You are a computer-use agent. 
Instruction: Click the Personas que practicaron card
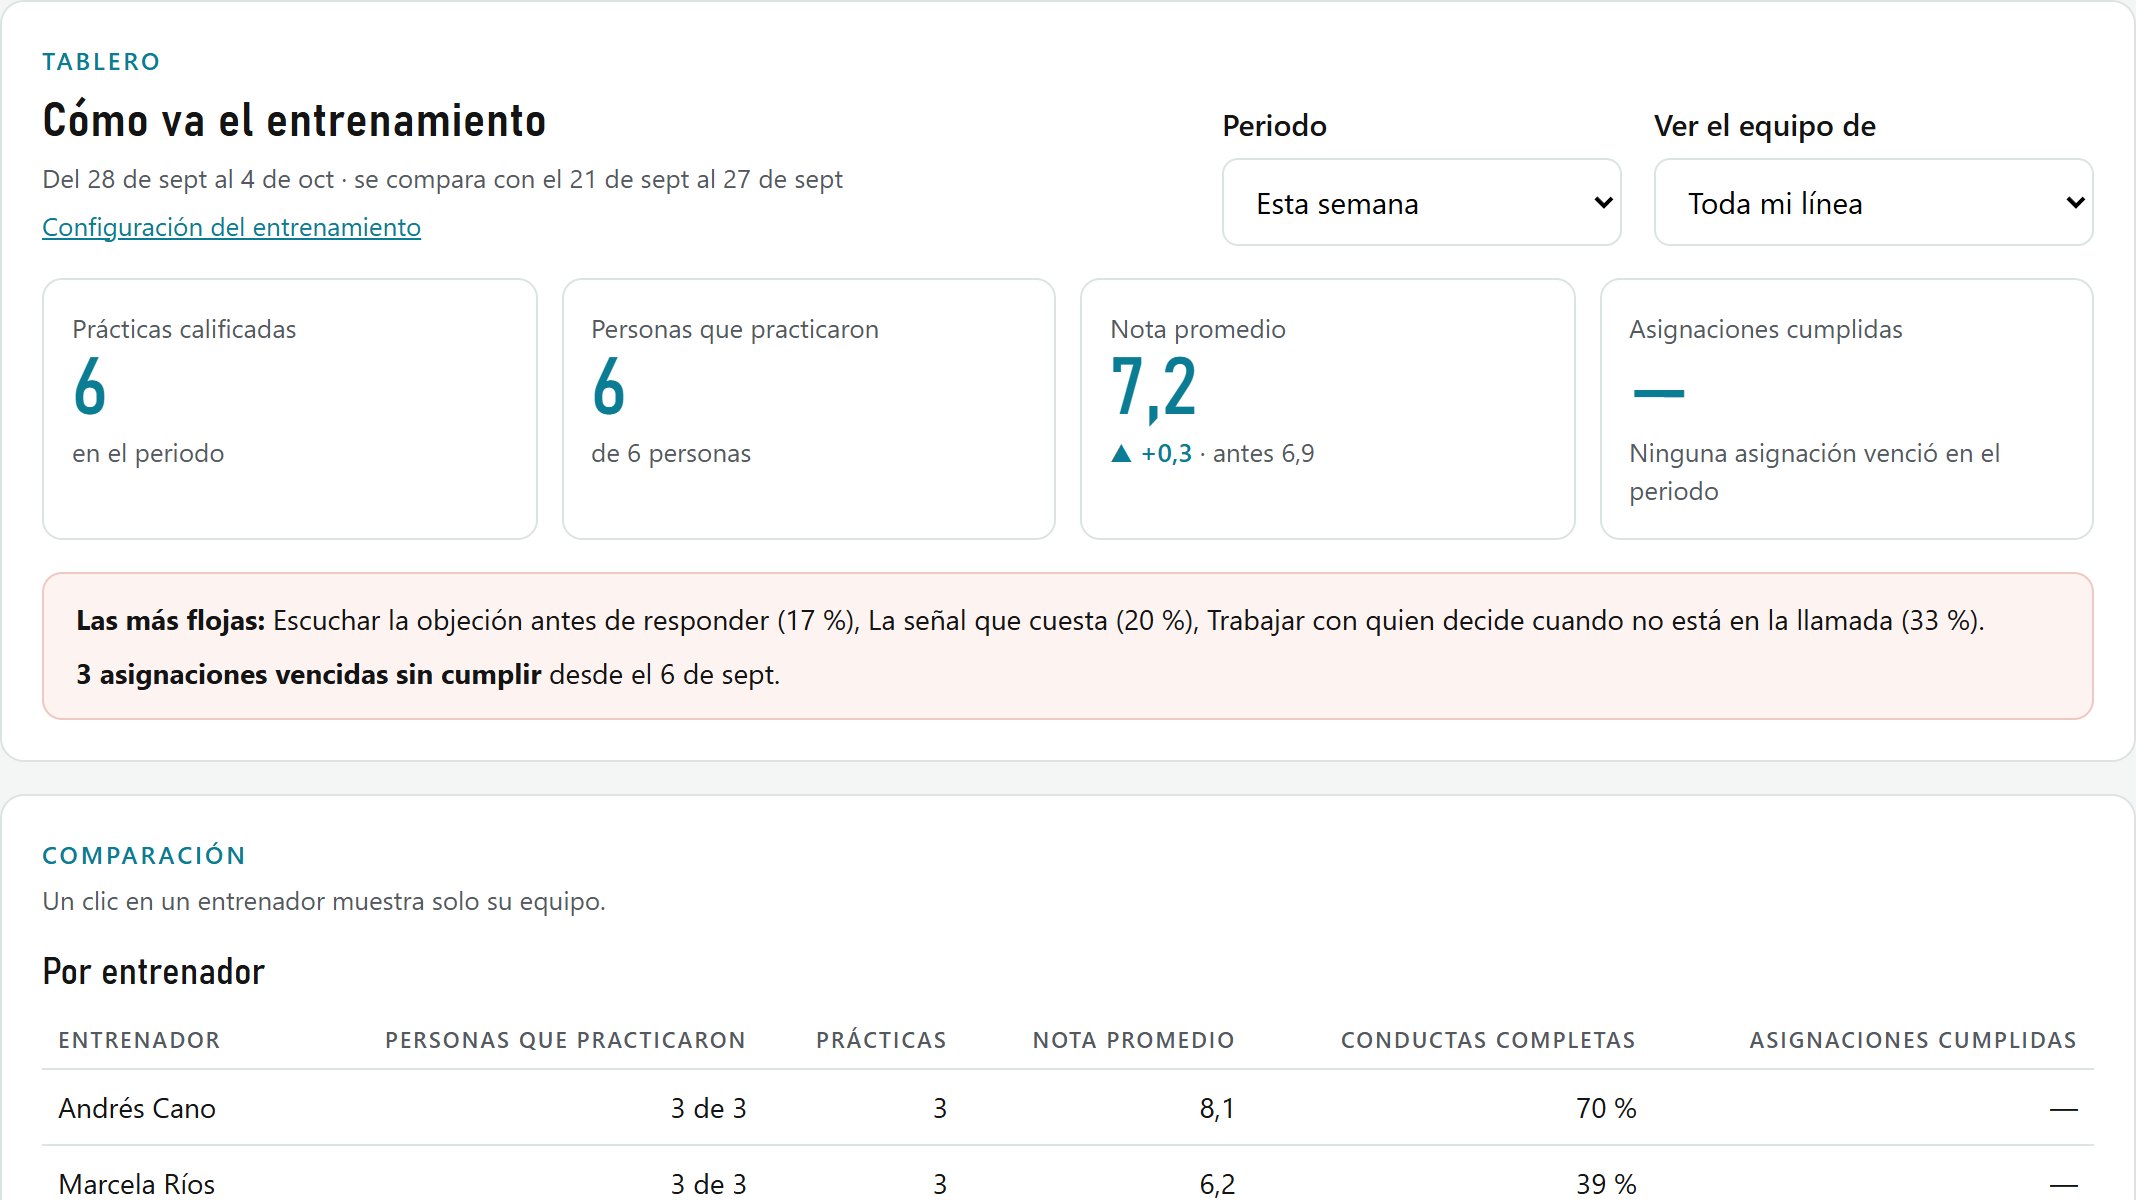809,409
